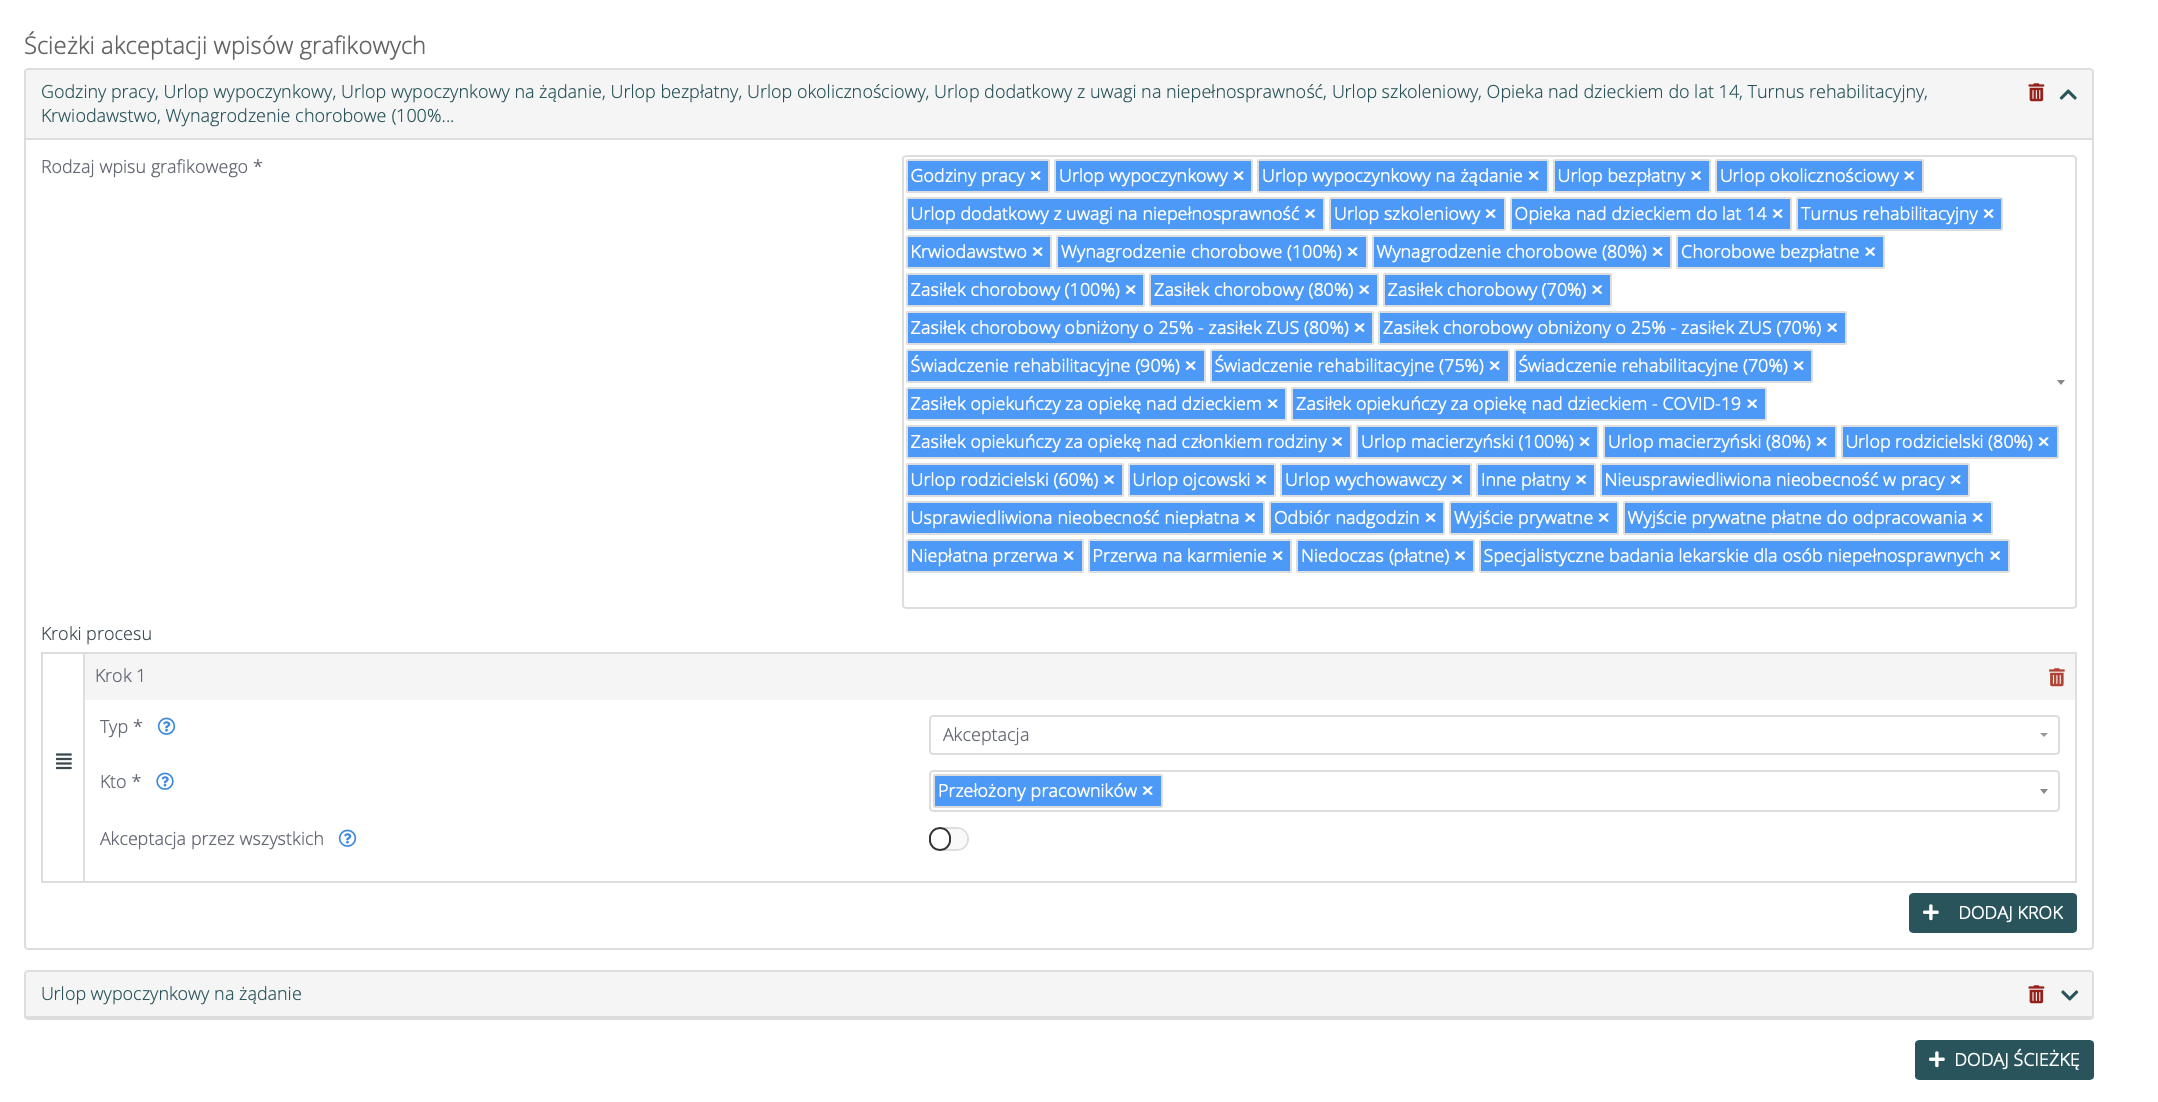The image size is (2158, 1102).
Task: Click the 'Dodaj ścieżkę' button
Action: pyautogui.click(x=2003, y=1060)
